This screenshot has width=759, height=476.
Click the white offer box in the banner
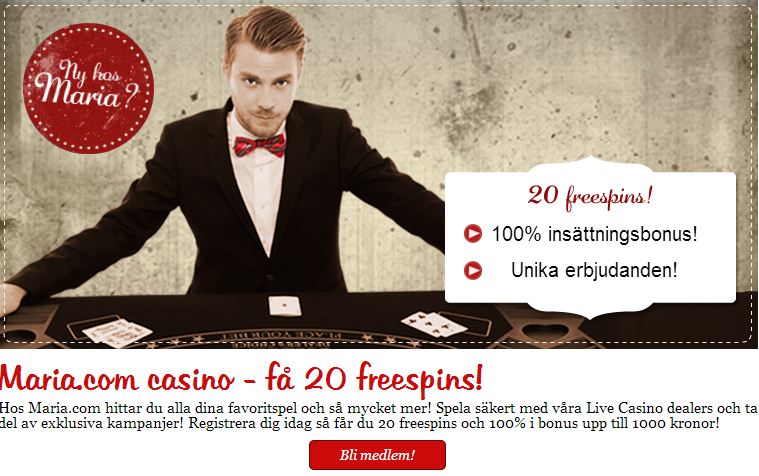click(590, 237)
